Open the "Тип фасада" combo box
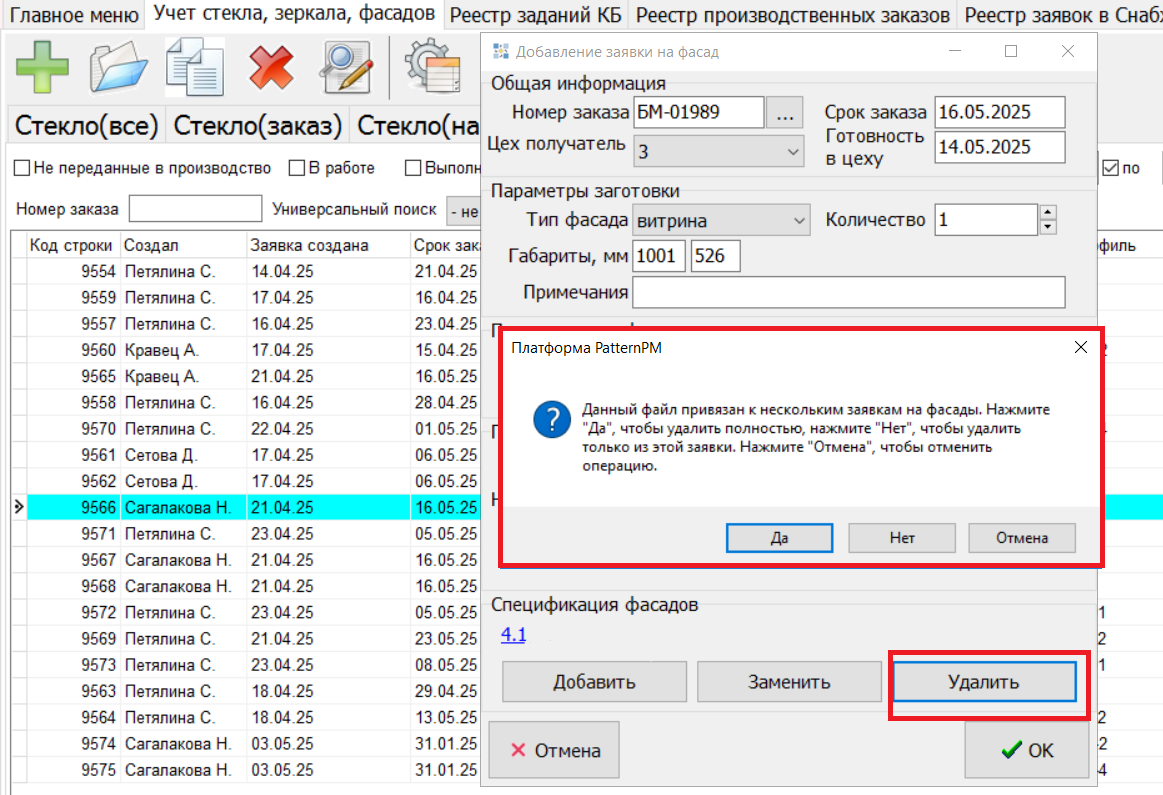The height and width of the screenshot is (795, 1163). click(x=798, y=220)
